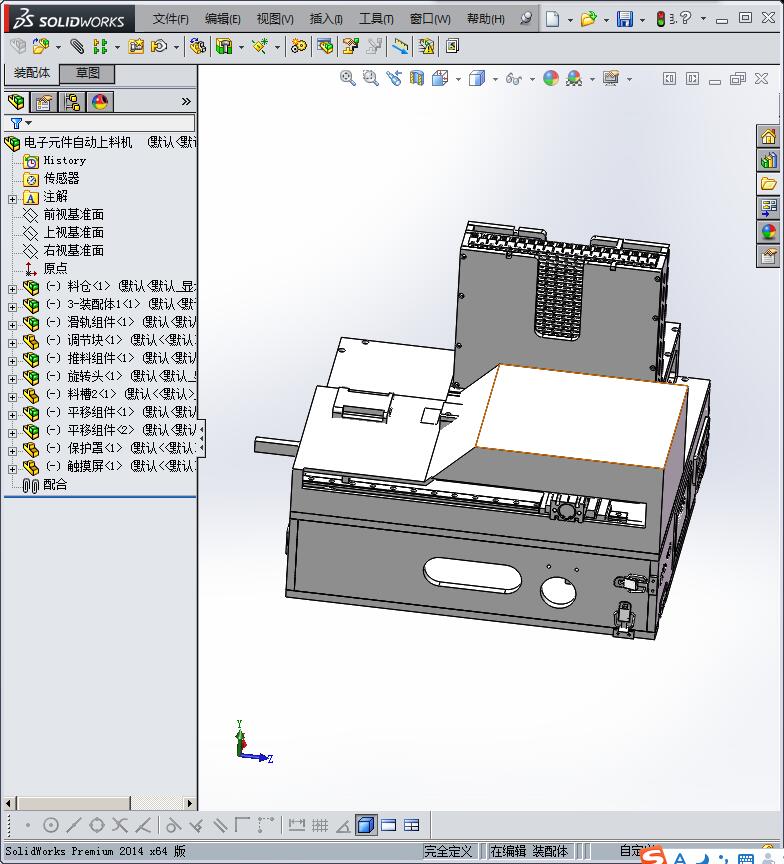Open the 文件(F) menu
784x864 pixels.
click(170, 19)
